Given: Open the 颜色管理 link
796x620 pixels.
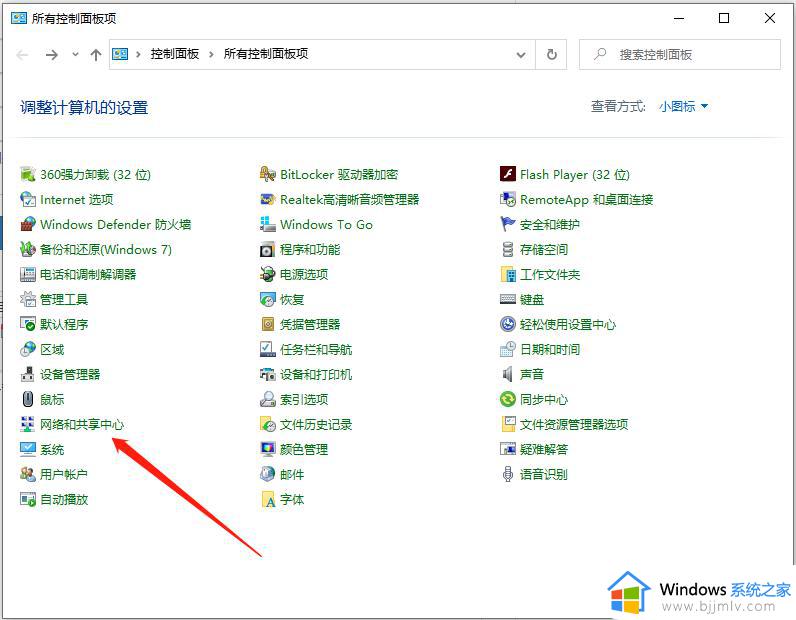Looking at the screenshot, I should point(304,449).
